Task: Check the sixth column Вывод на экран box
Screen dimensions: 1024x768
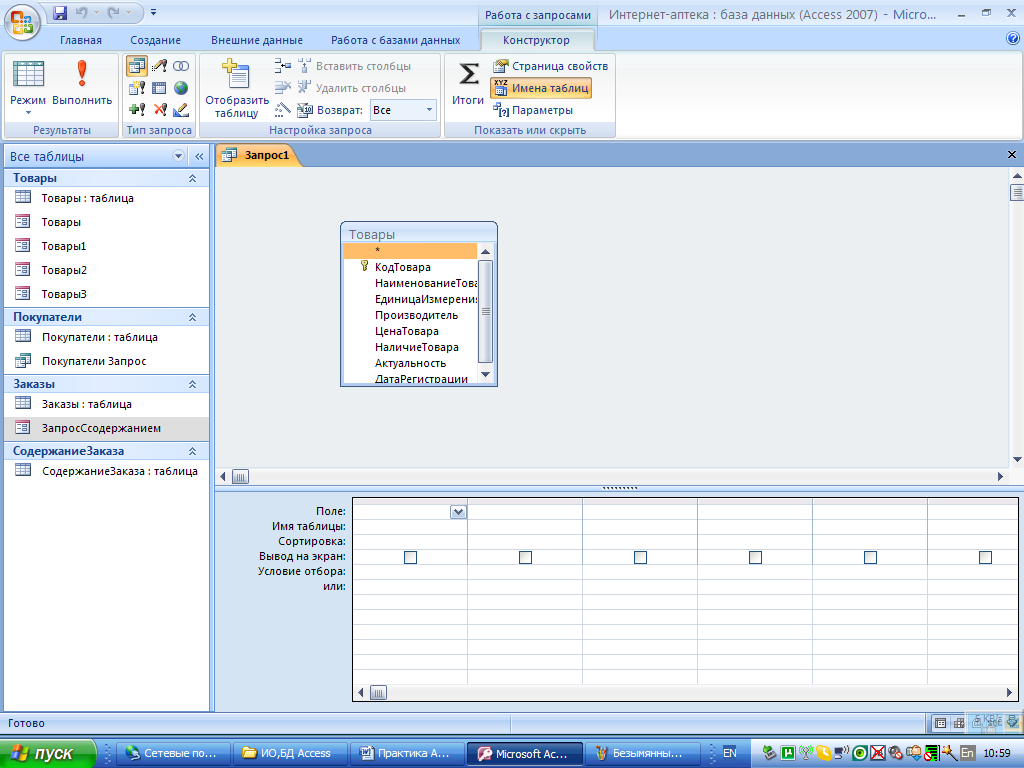Action: [985, 557]
